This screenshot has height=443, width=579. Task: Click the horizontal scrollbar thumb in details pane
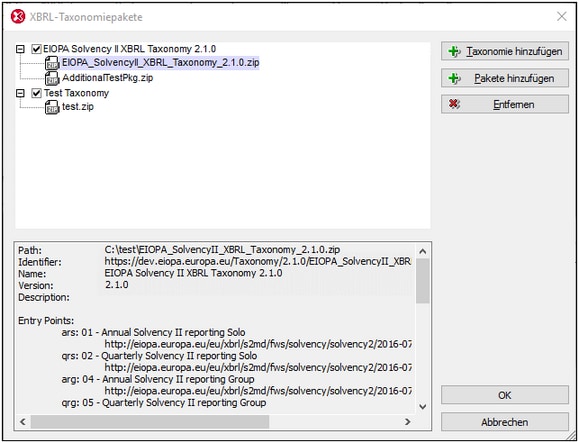150,422
